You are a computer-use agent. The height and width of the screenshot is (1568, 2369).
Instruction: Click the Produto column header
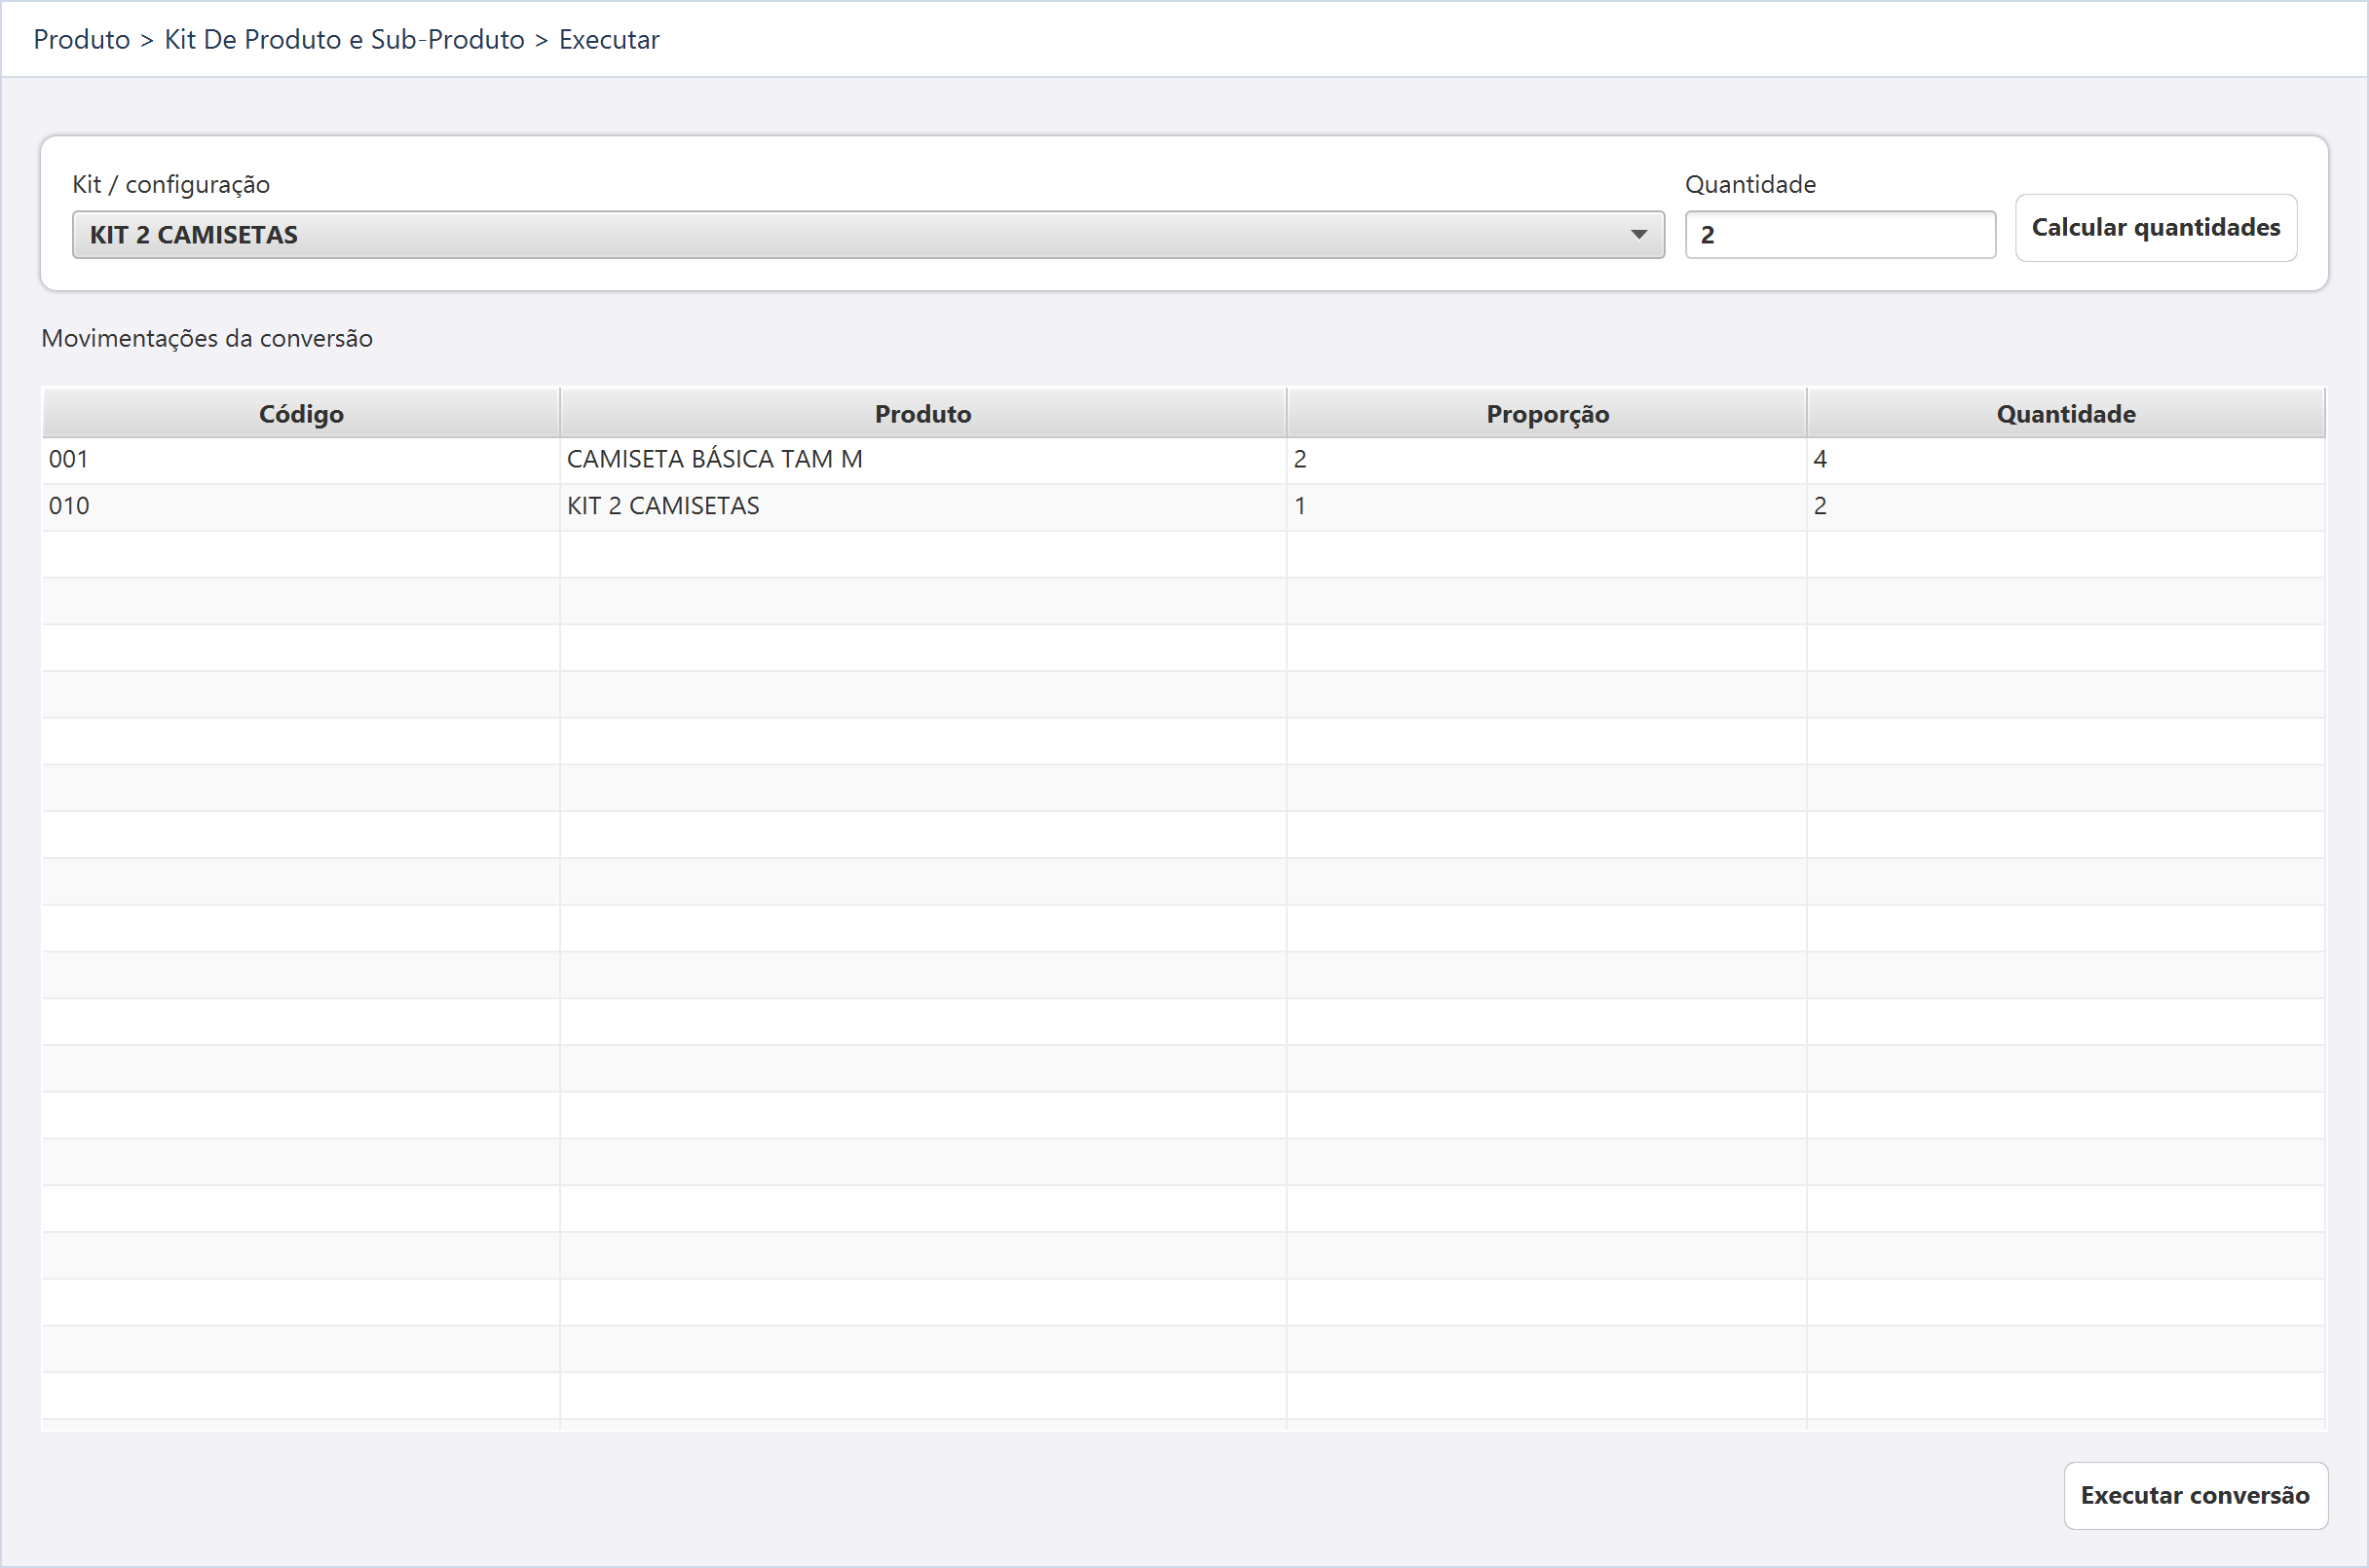pyautogui.click(x=923, y=413)
